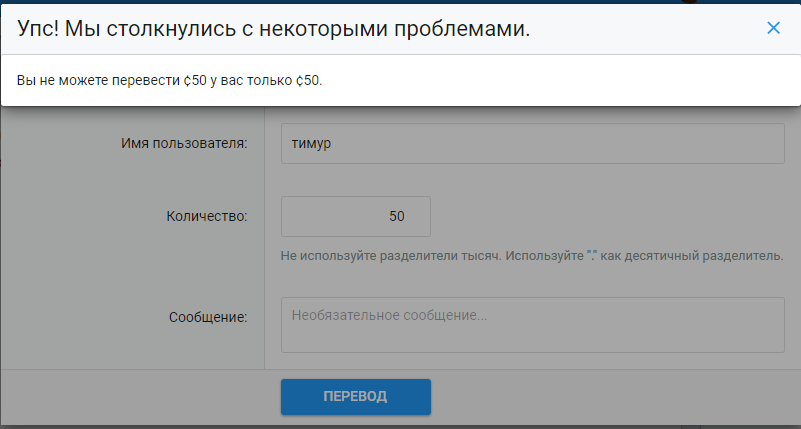This screenshot has width=801, height=429.
Task: Click the value "50" in the amount box
Action: click(x=396, y=216)
